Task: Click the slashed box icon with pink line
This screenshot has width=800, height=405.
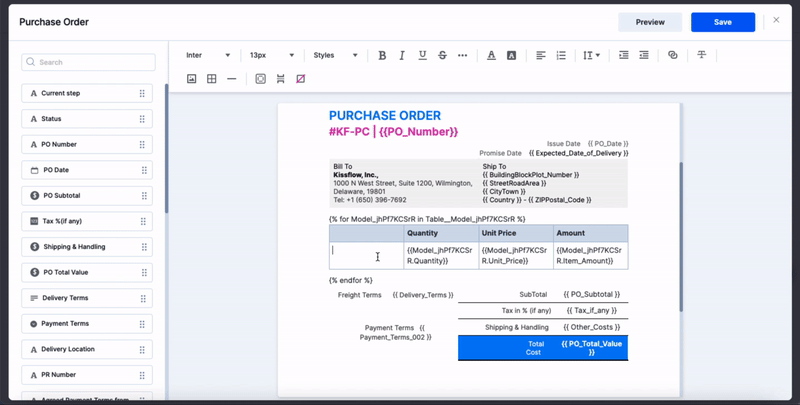Action: [301, 79]
